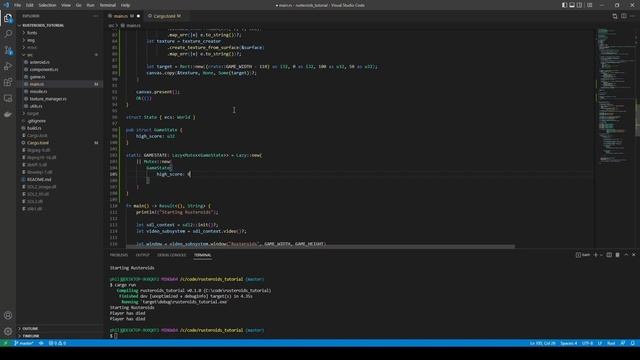Click the open changes icon in editor toolbar
The width and height of the screenshot is (640, 360).
(615, 16)
